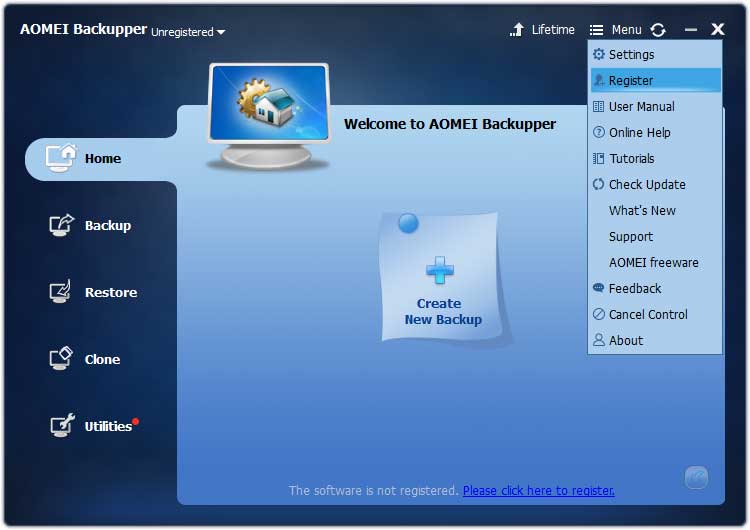750x530 pixels.
Task: Go to the Home tab label
Action: click(103, 158)
